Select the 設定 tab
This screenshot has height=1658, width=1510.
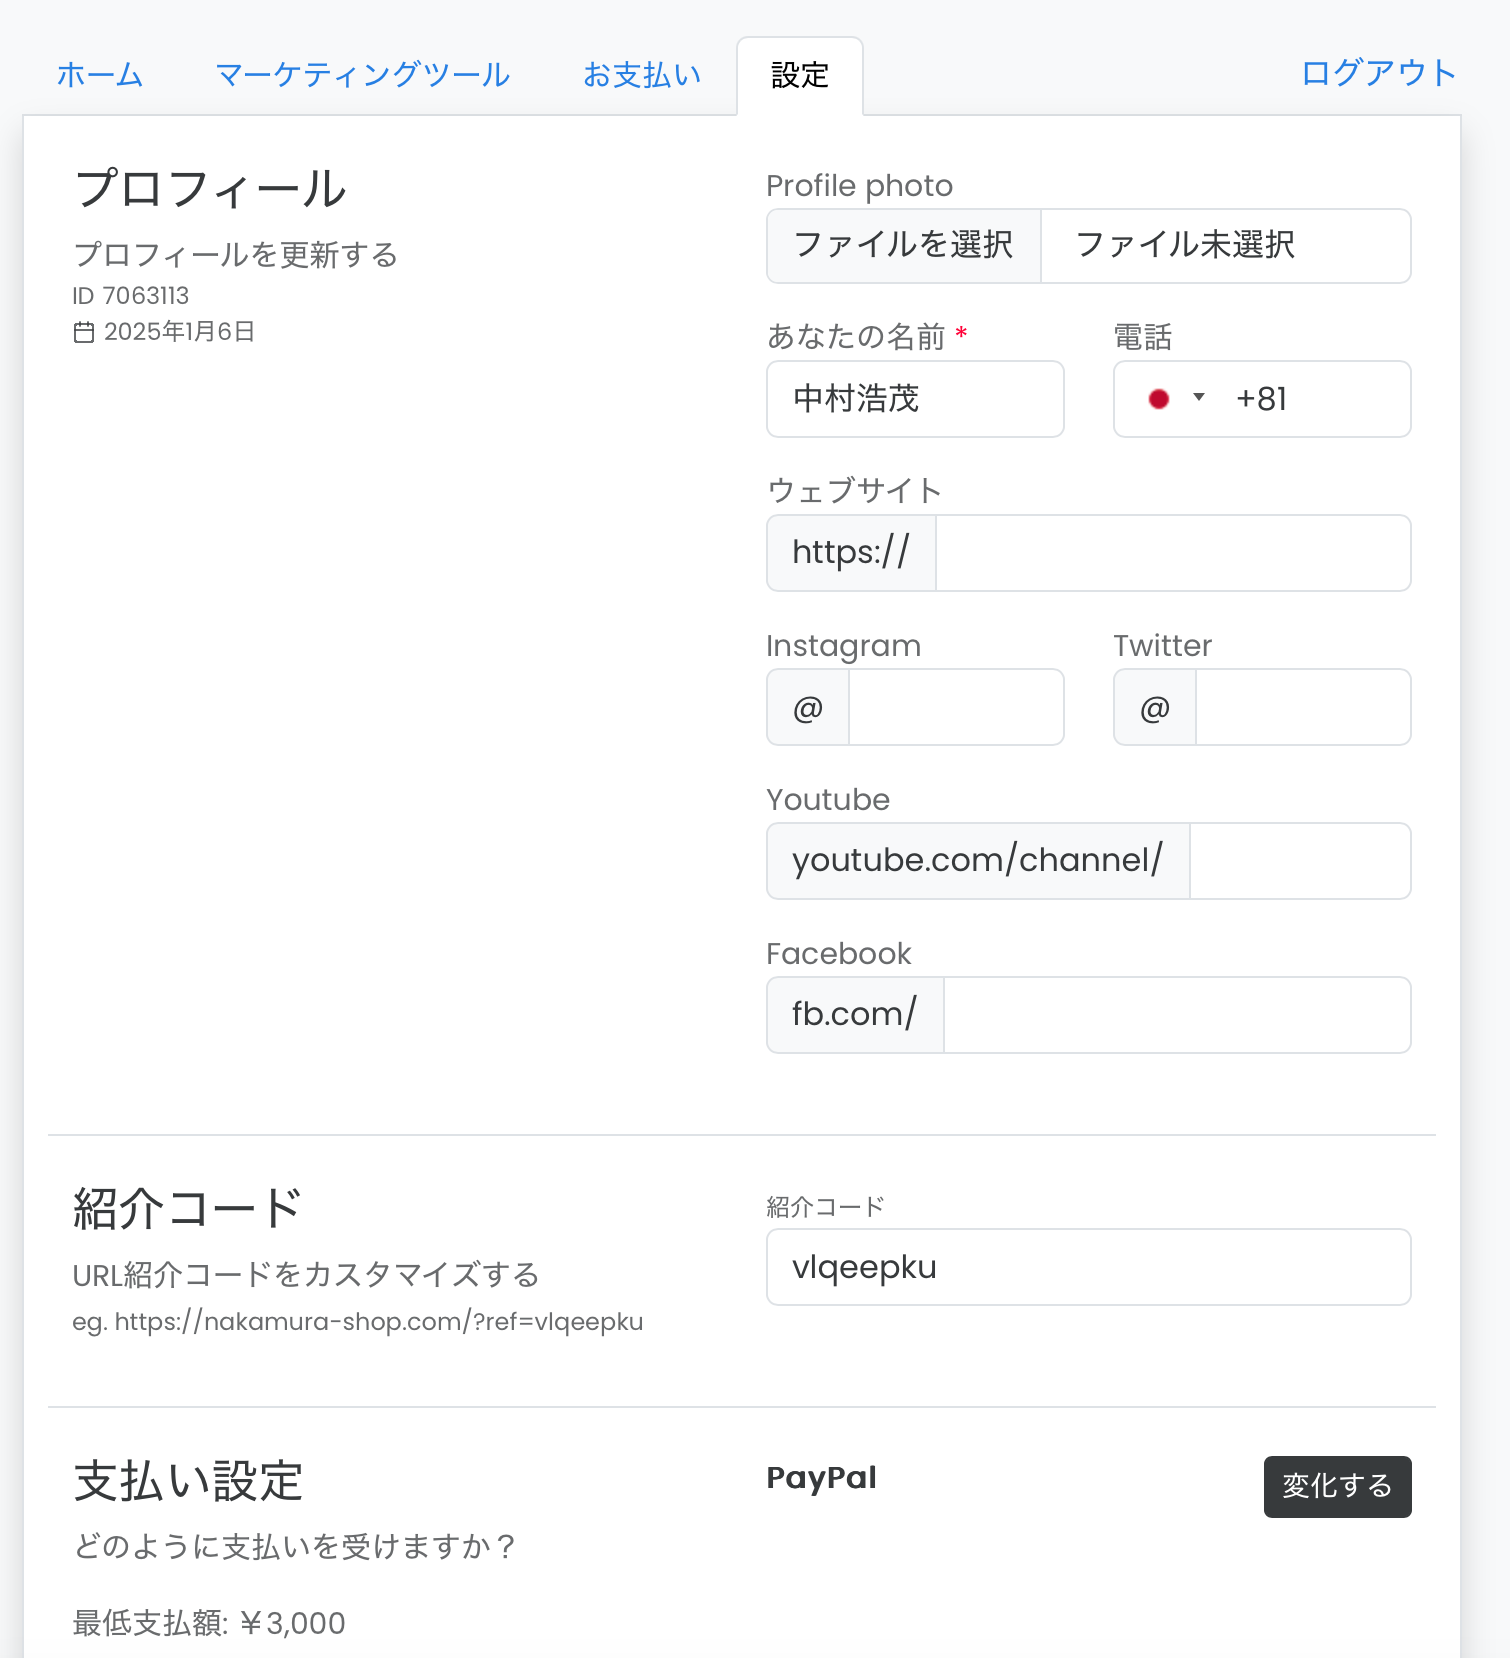coord(800,76)
